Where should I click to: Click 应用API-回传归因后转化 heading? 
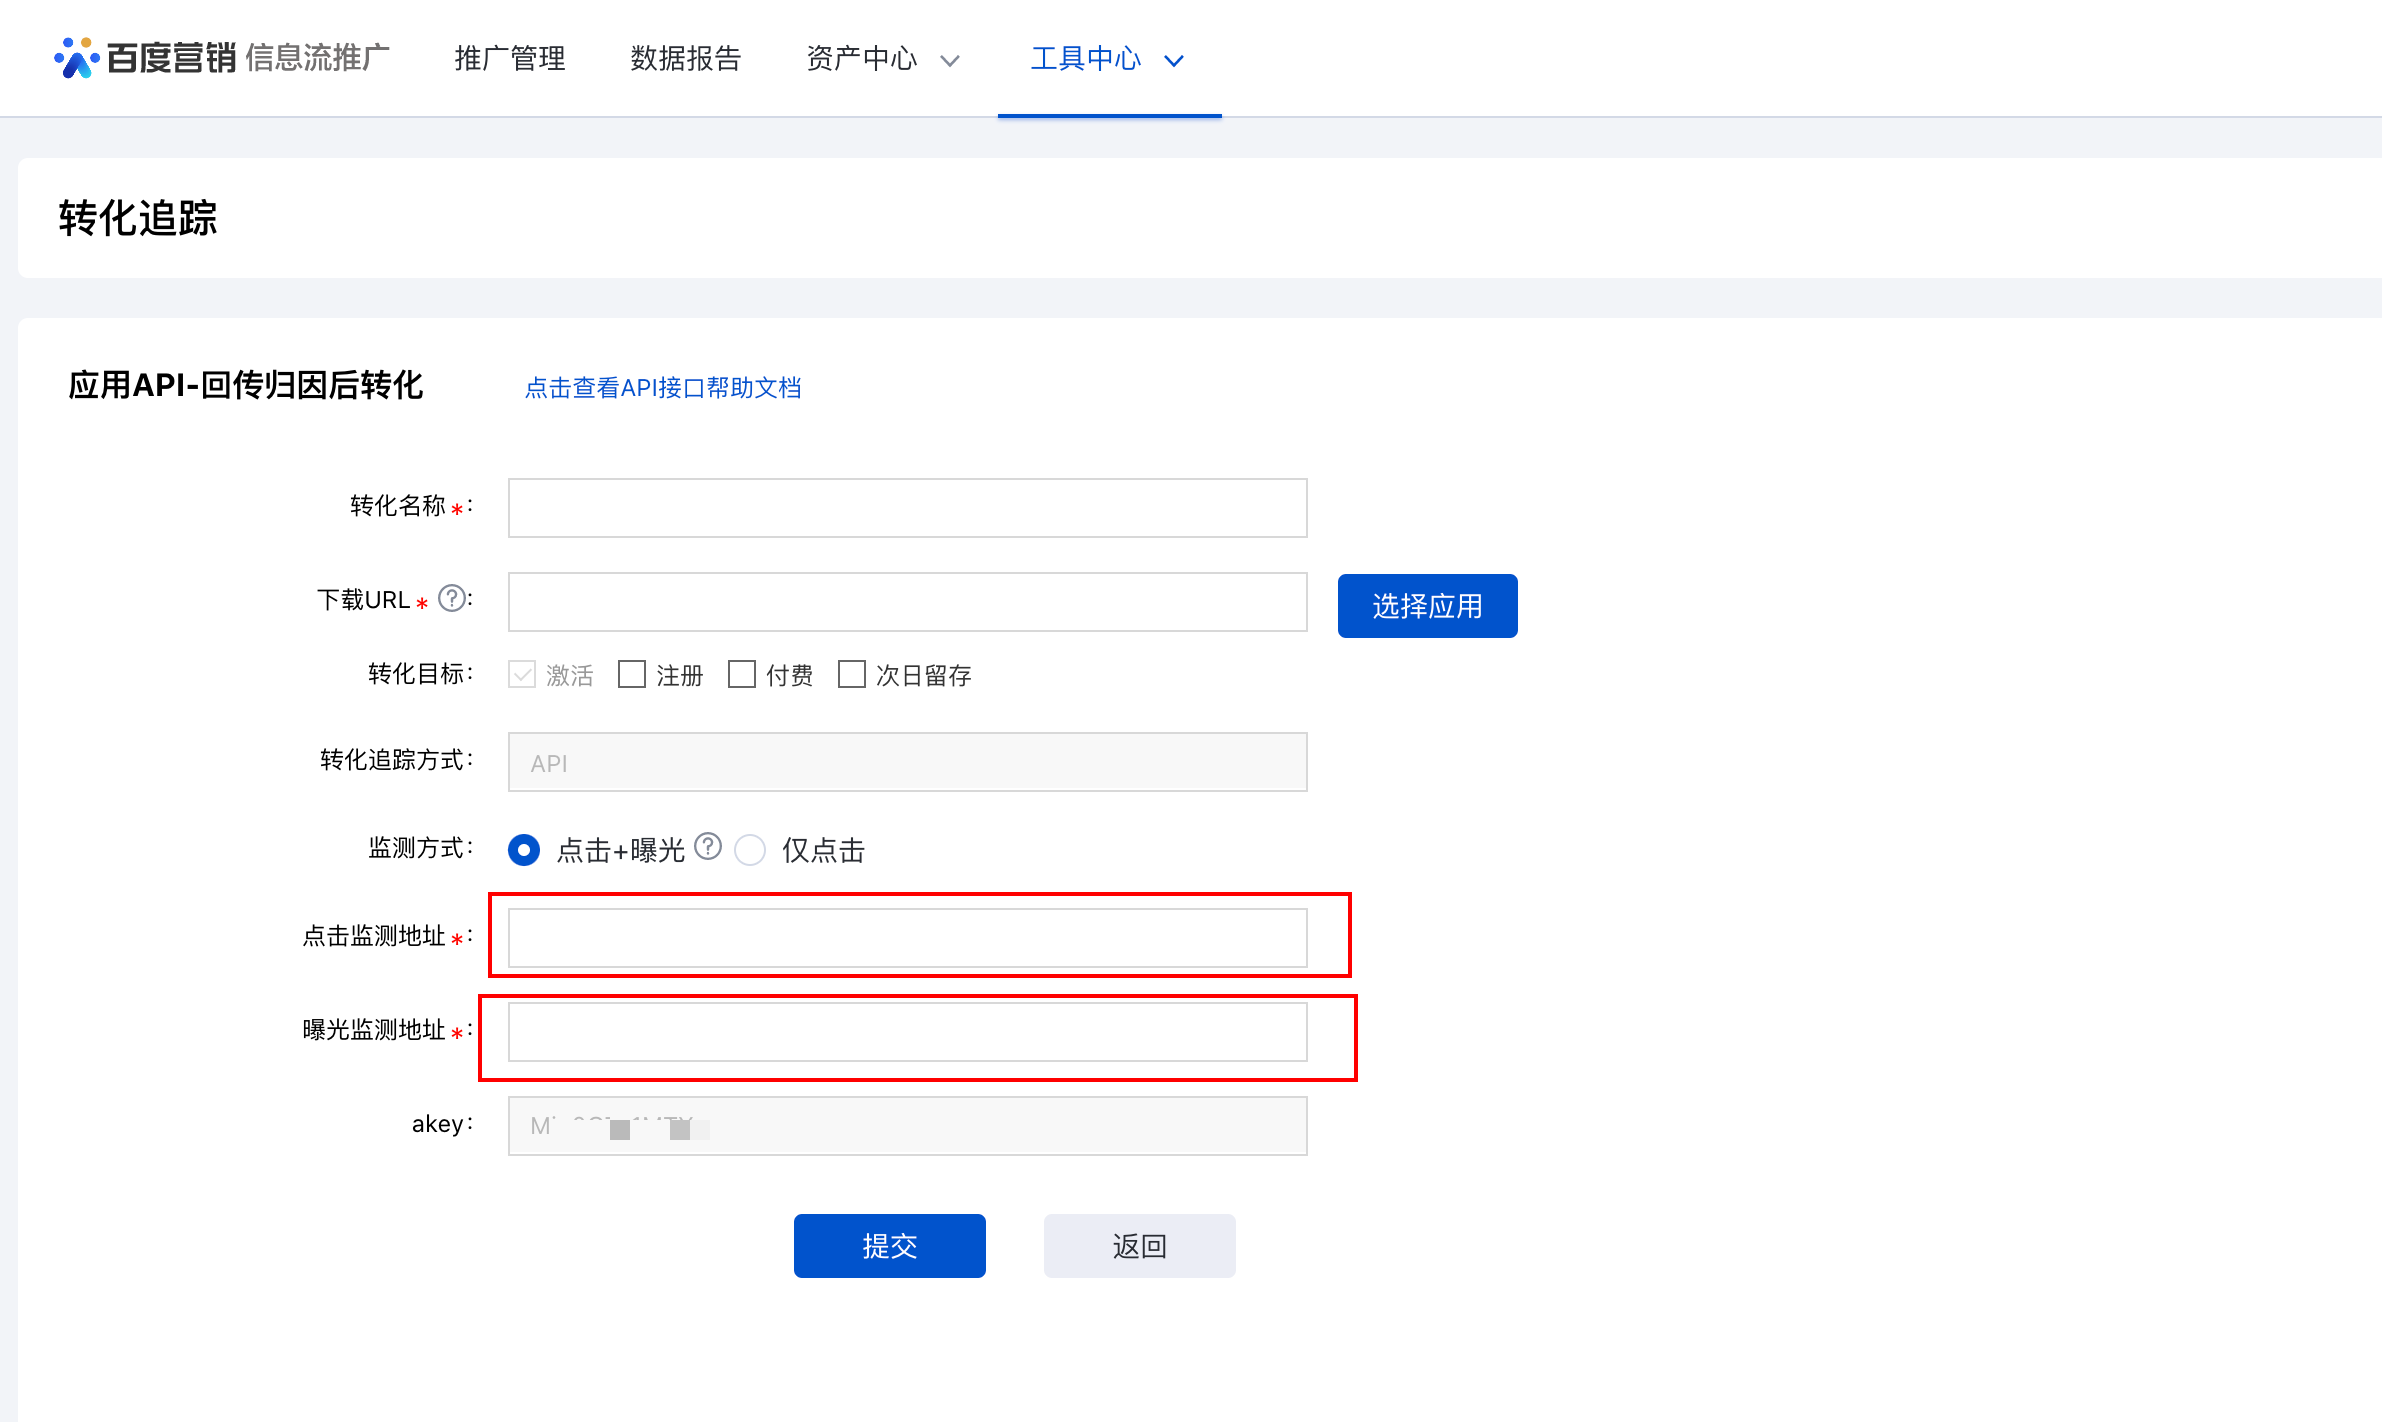pos(246,385)
